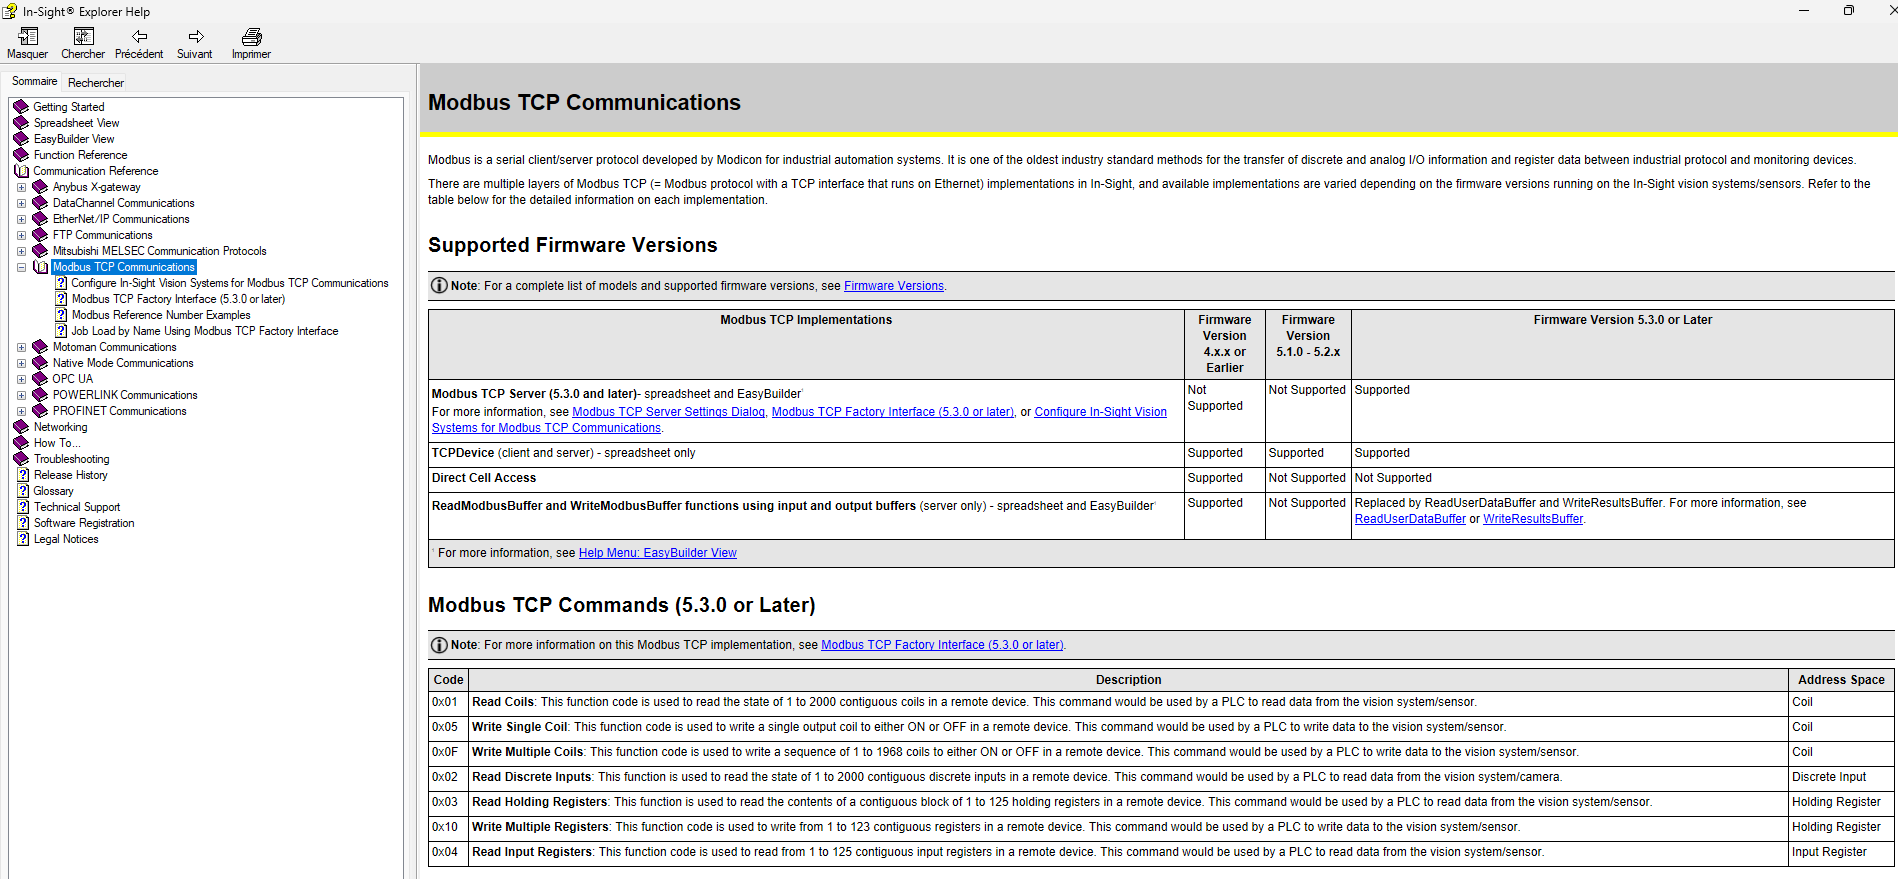Expand the EtherNet/IP Communications node

coord(21,219)
